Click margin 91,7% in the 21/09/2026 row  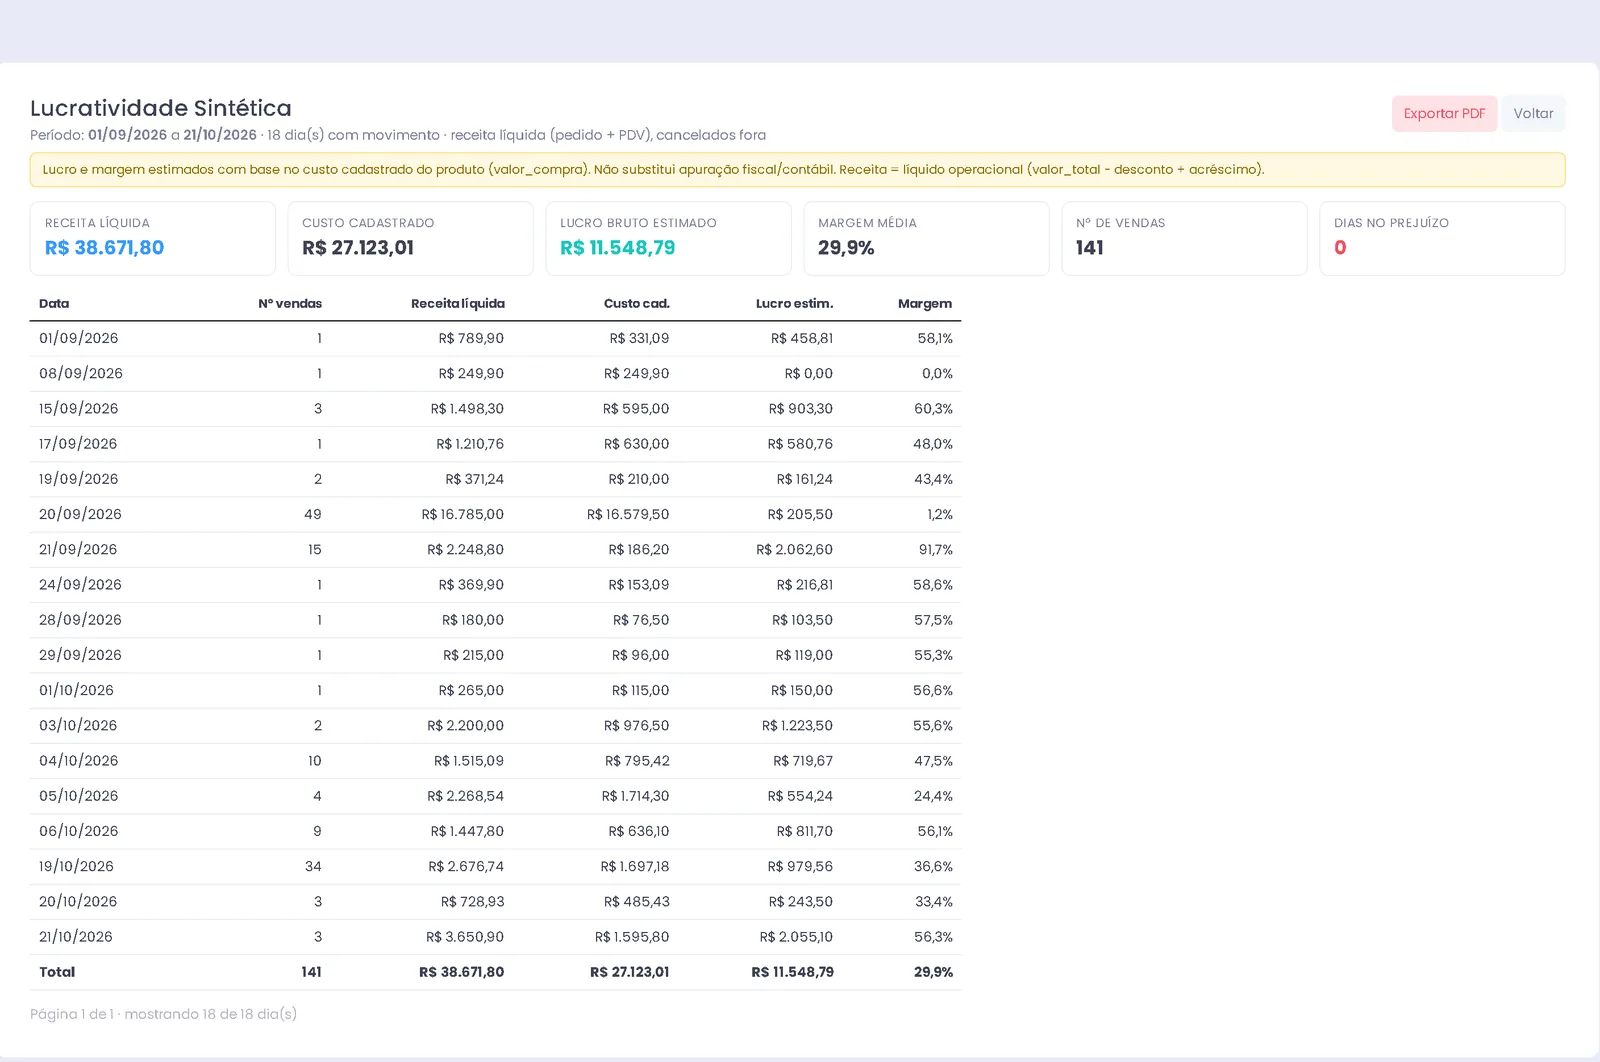pos(936,550)
